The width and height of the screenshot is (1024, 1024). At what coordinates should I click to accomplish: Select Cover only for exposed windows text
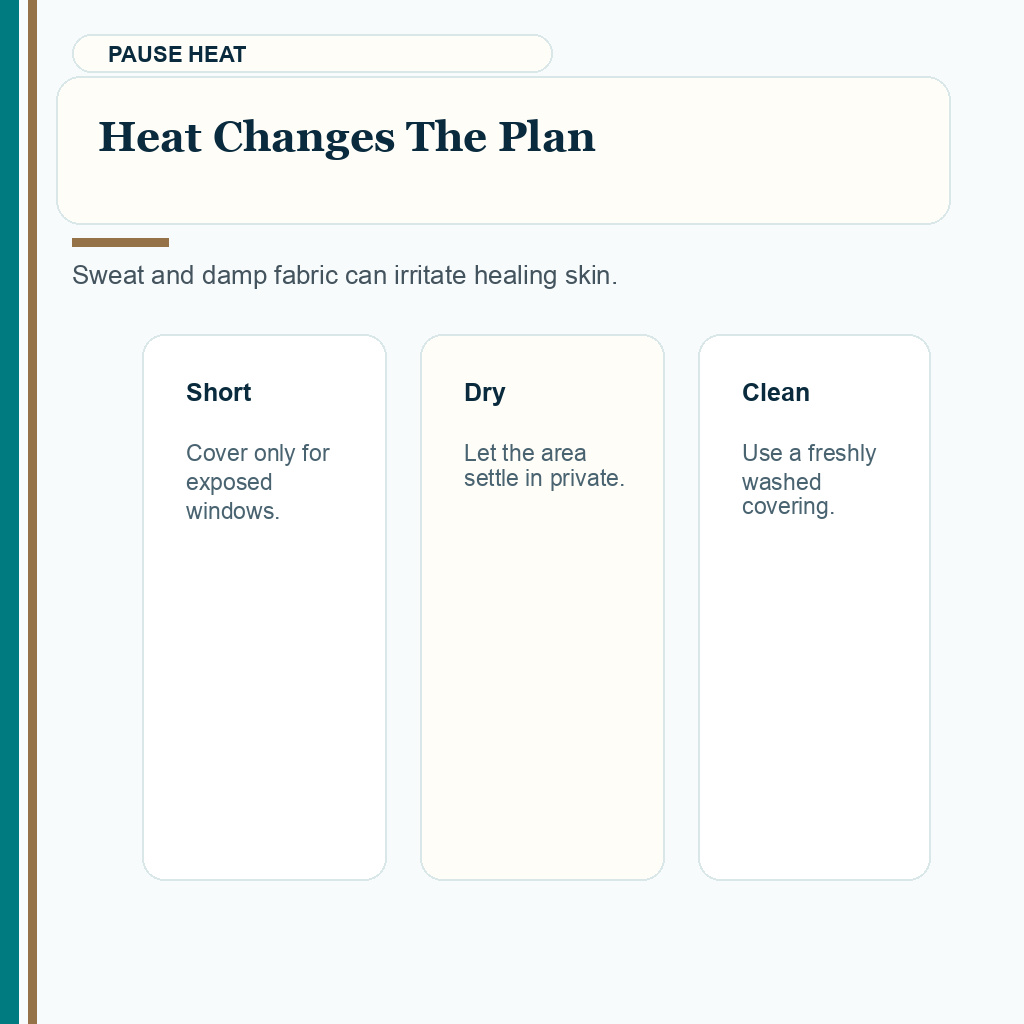258,482
